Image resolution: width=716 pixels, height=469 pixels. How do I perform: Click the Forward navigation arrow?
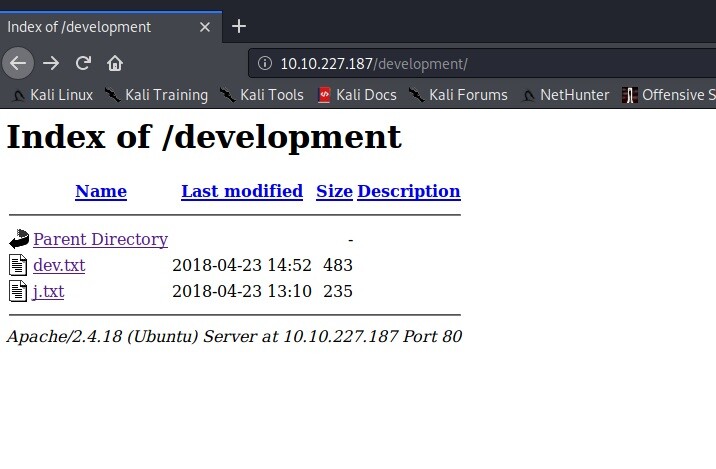(x=51, y=64)
